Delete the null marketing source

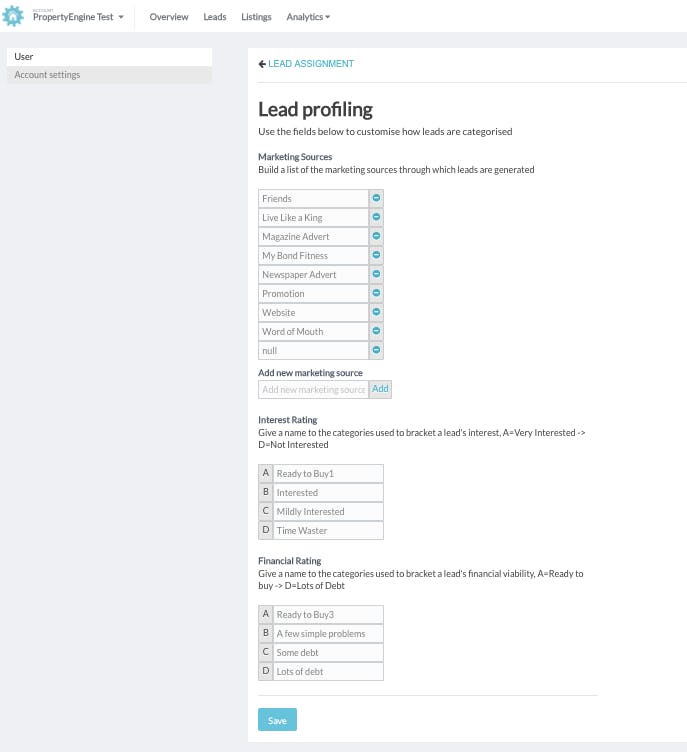tap(376, 351)
